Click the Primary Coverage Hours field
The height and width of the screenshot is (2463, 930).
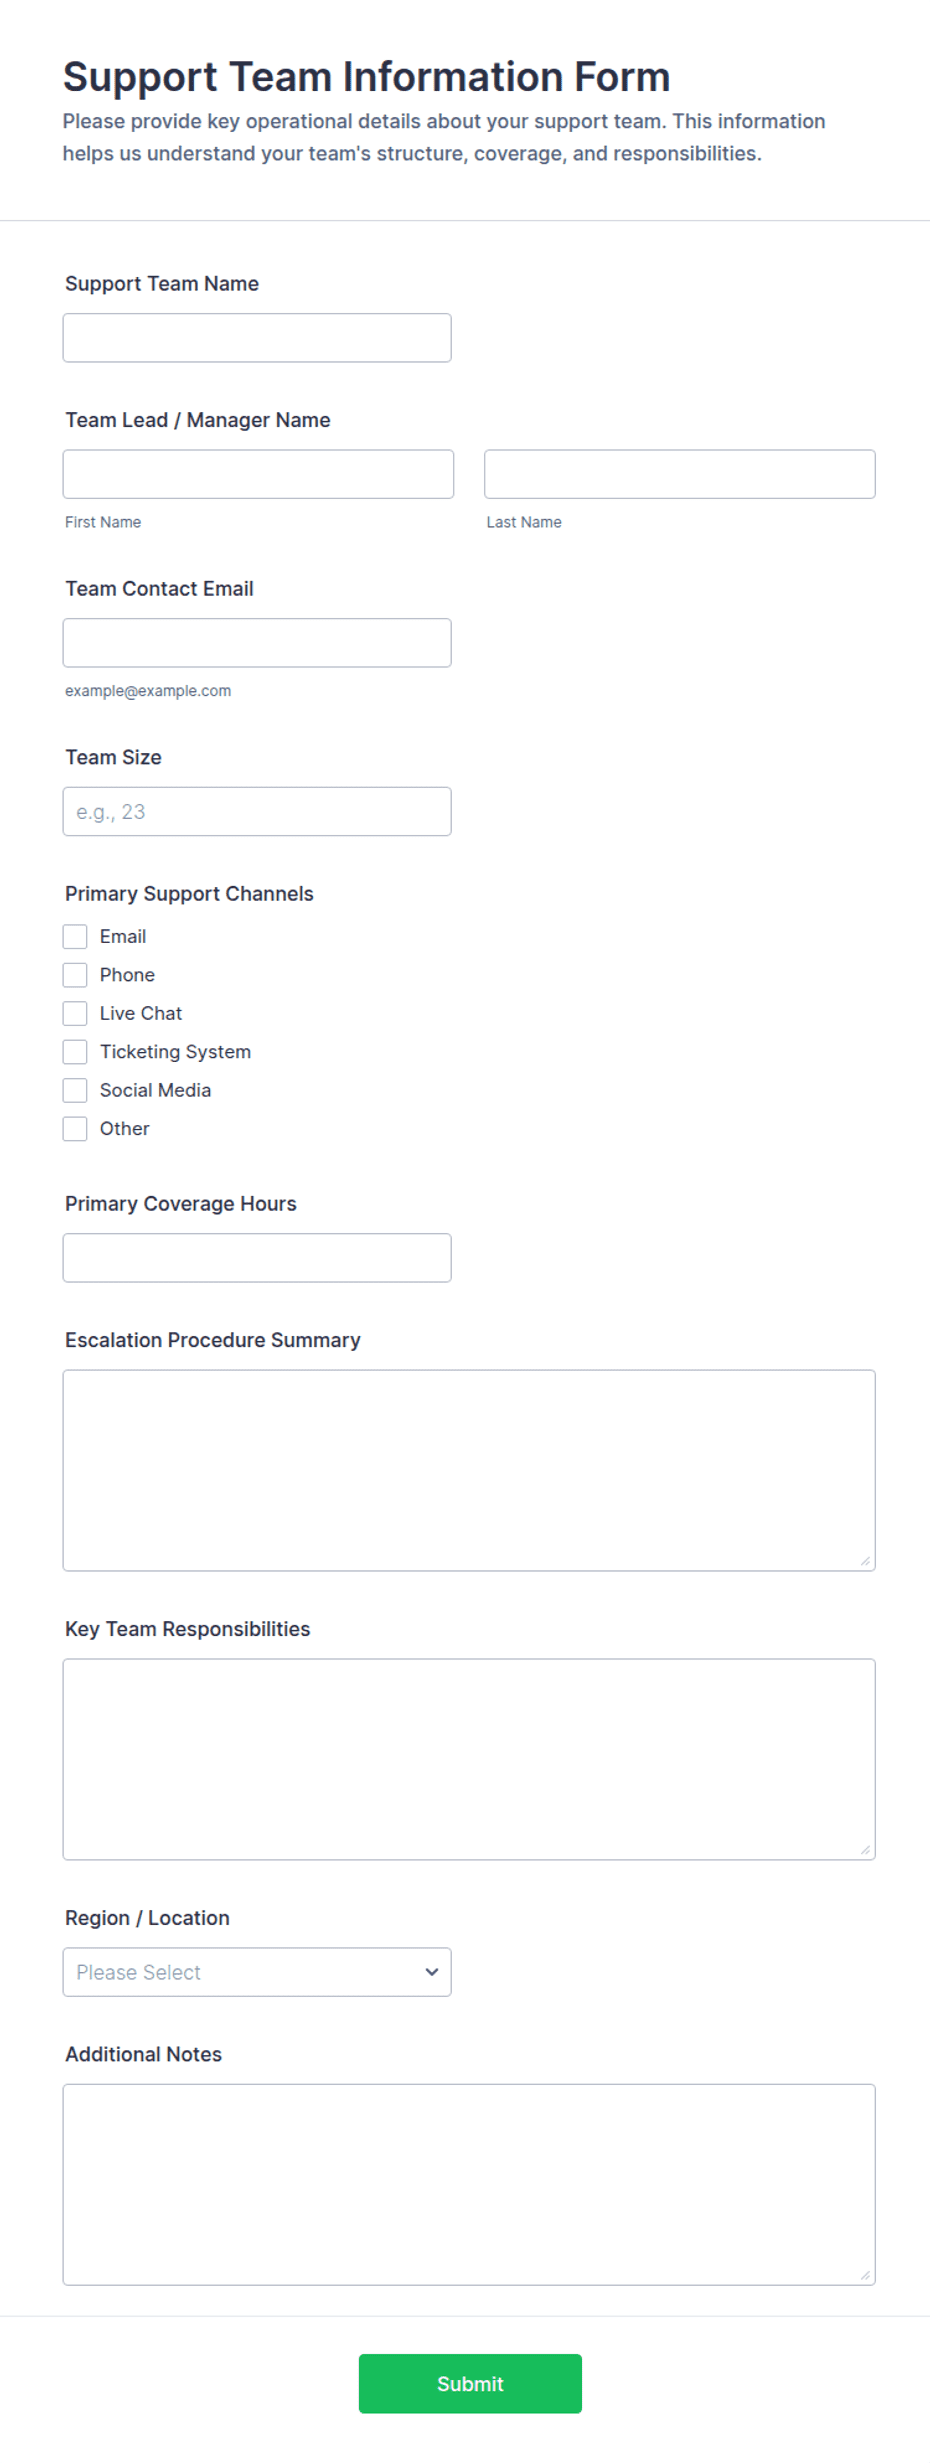257,1258
